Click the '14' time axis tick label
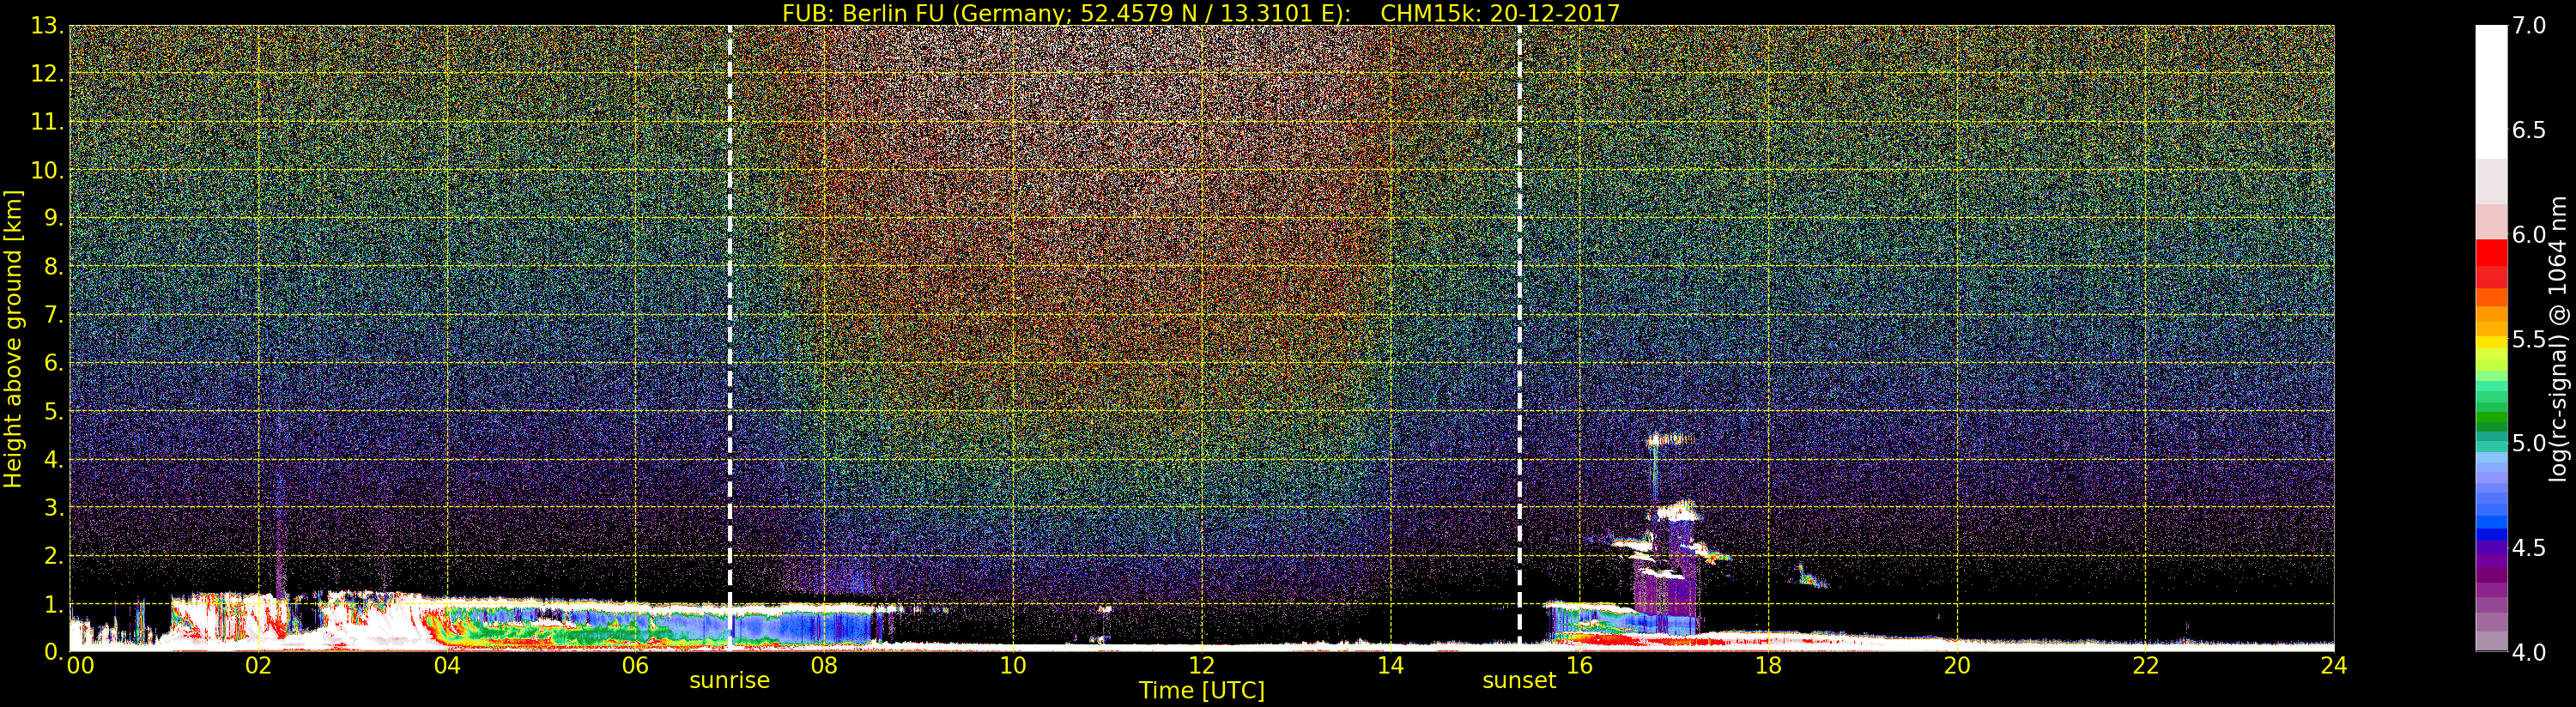This screenshot has width=2576, height=707. 1390,666
